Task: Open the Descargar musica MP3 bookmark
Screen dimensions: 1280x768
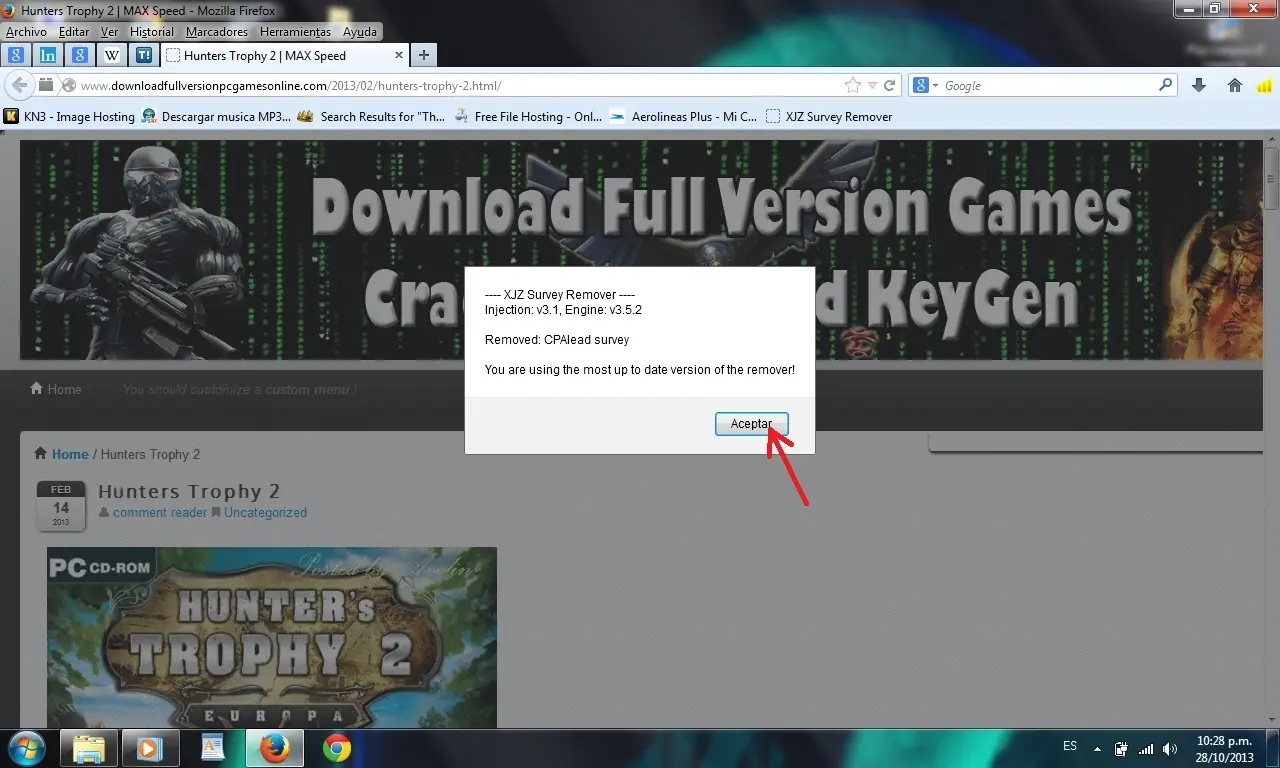Action: pyautogui.click(x=217, y=117)
